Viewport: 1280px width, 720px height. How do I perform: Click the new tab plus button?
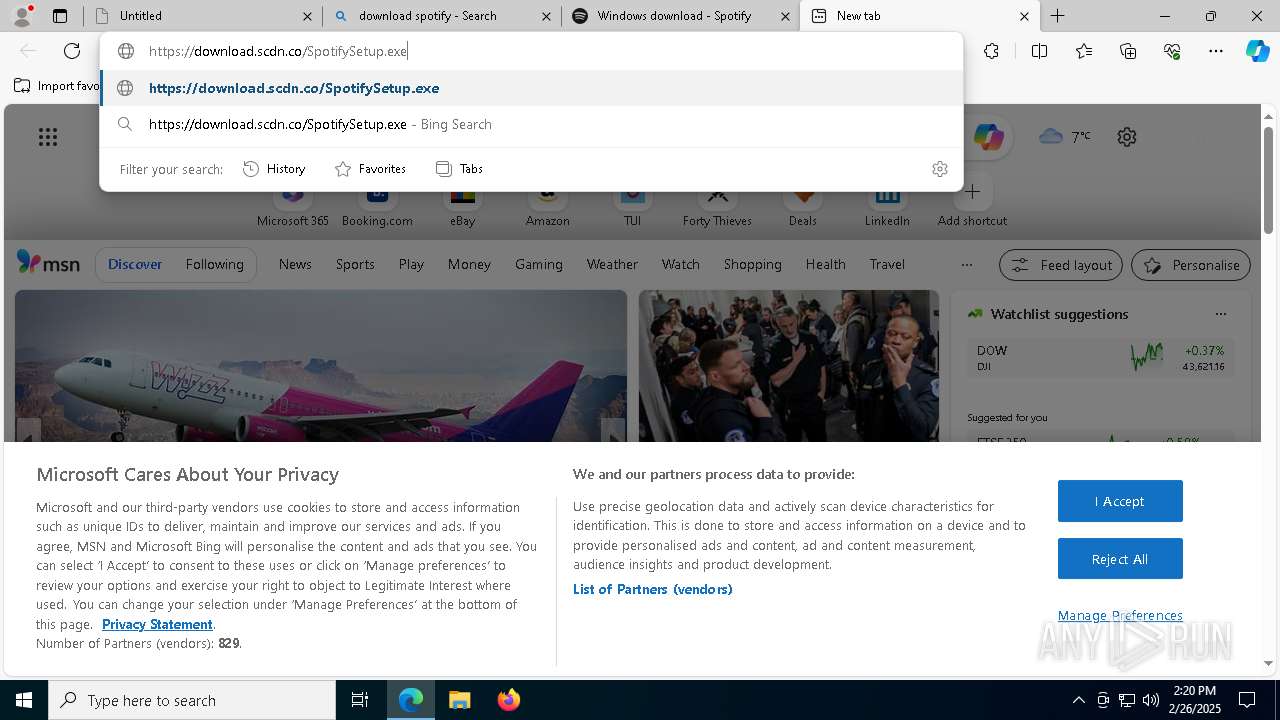(1057, 16)
